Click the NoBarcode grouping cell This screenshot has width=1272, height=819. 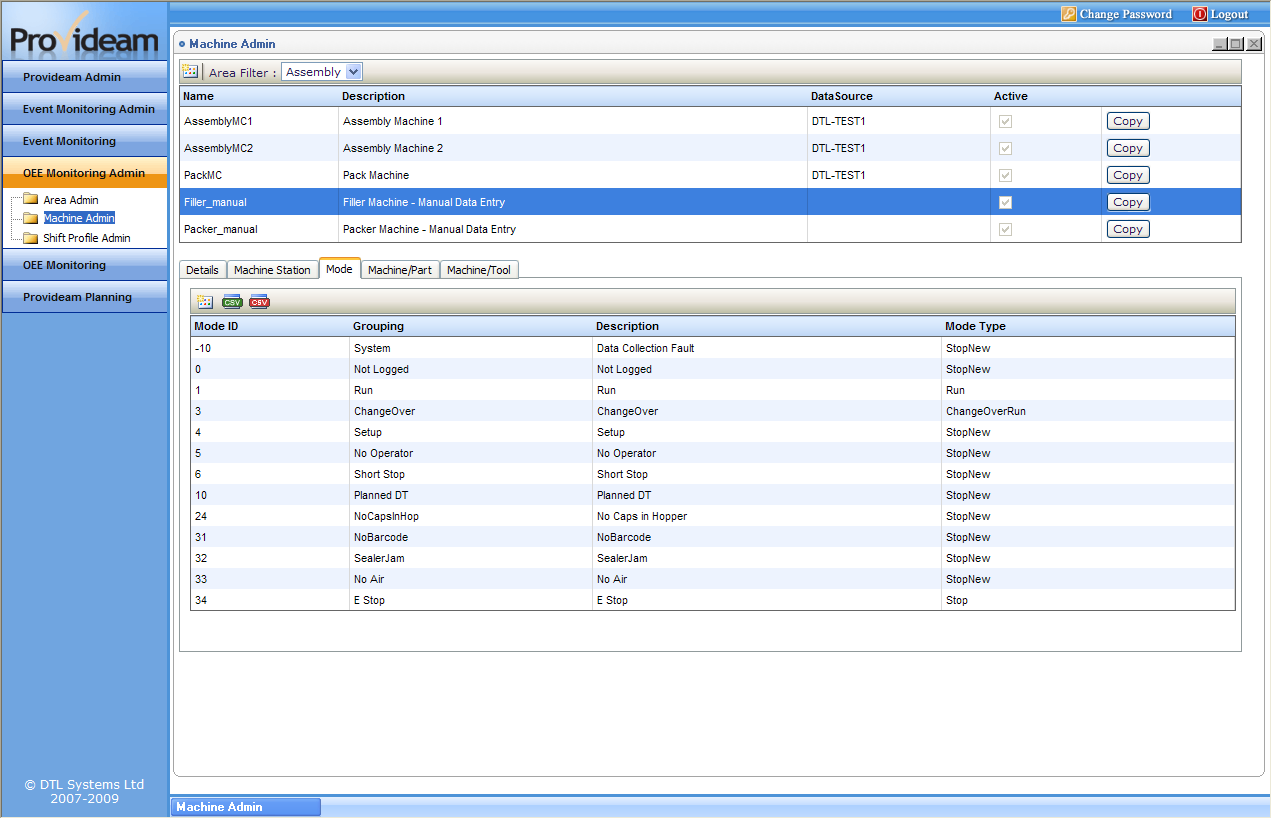[381, 537]
